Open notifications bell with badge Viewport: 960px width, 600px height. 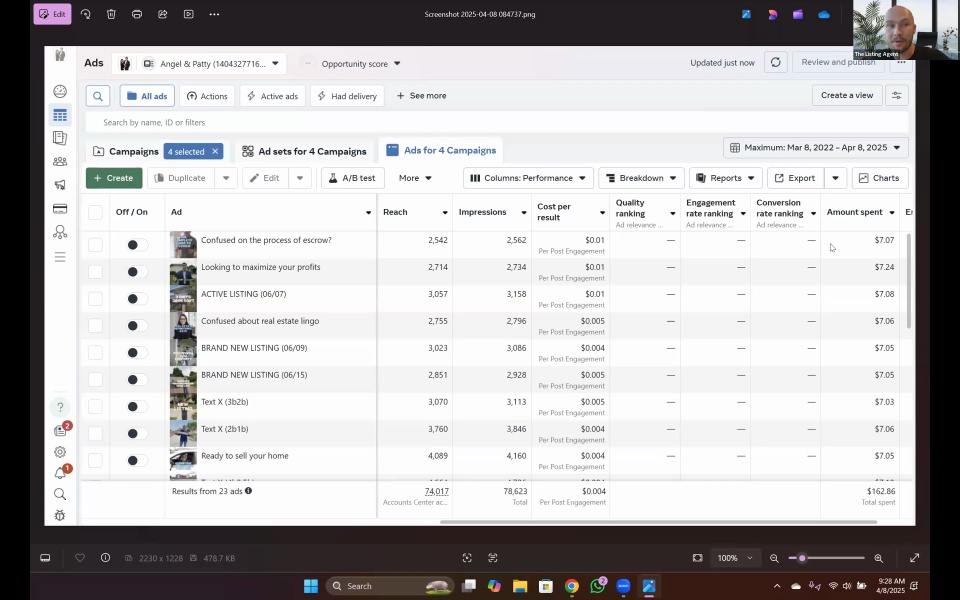(60, 473)
